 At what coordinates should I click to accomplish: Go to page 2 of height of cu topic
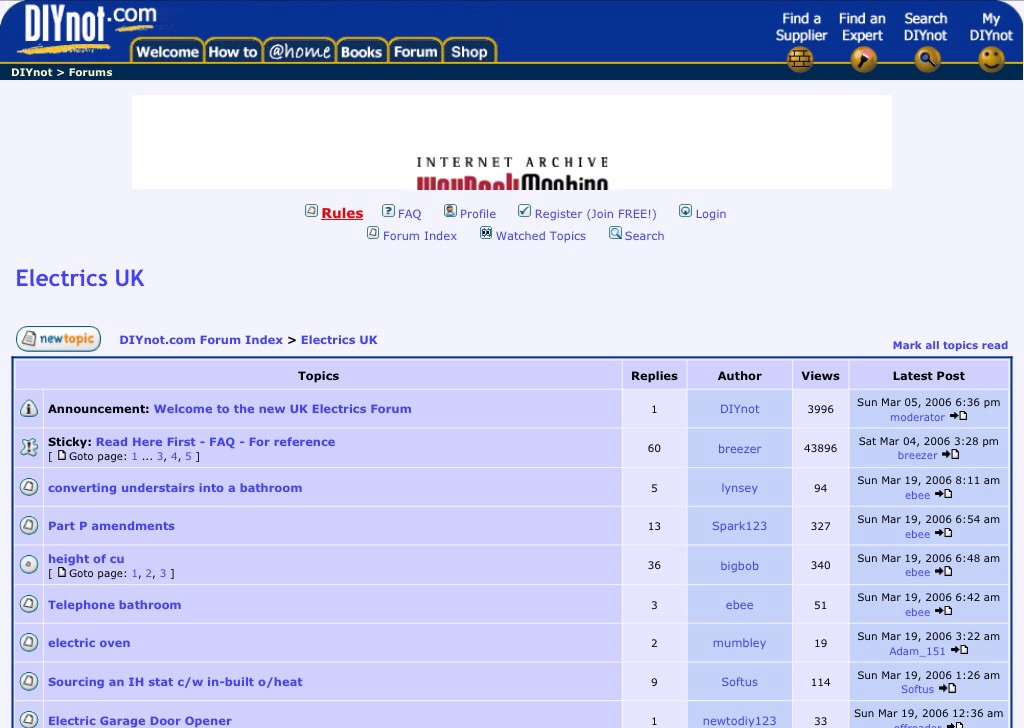pos(148,574)
